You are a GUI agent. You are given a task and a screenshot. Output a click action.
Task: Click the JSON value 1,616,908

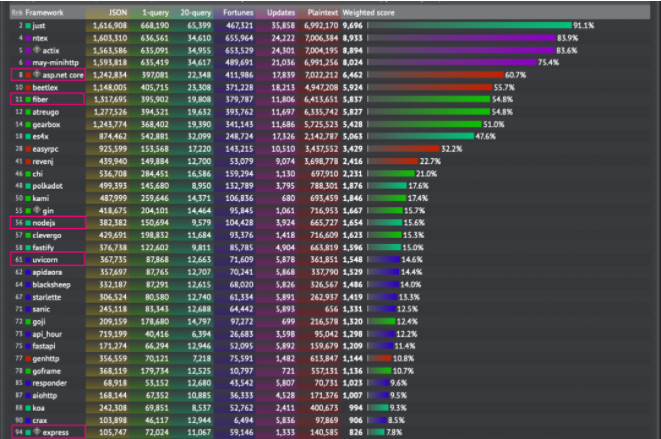click(110, 26)
